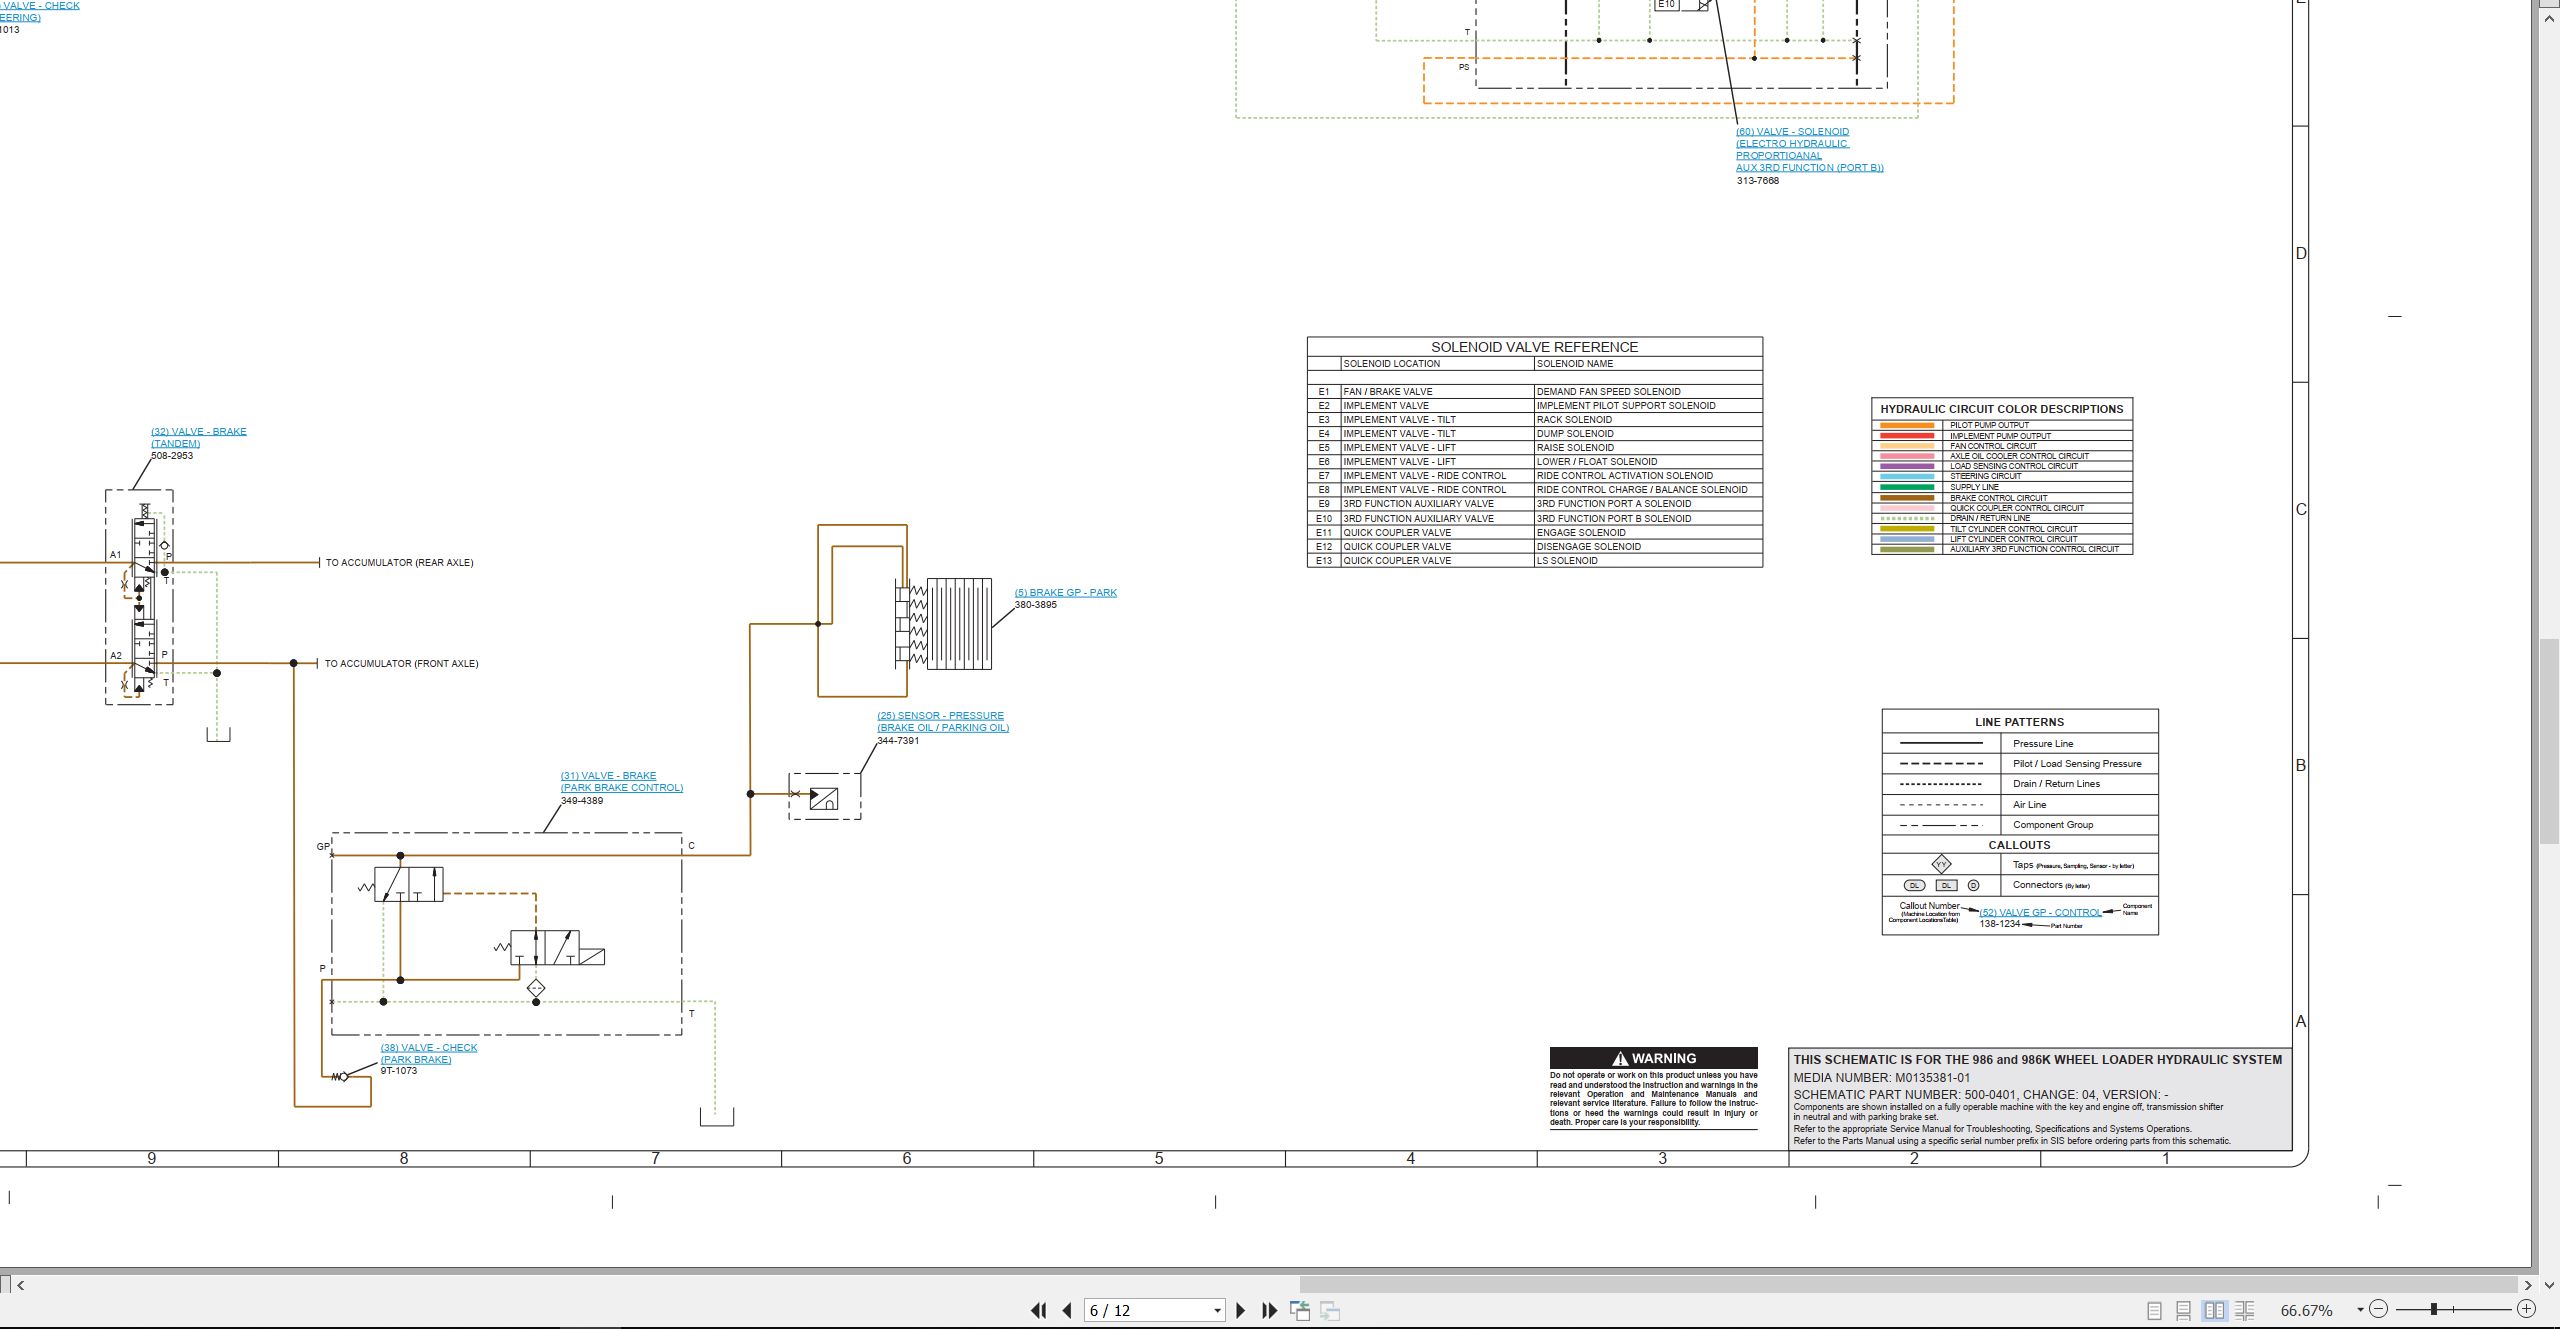Open the page number dropdown

(1217, 1311)
